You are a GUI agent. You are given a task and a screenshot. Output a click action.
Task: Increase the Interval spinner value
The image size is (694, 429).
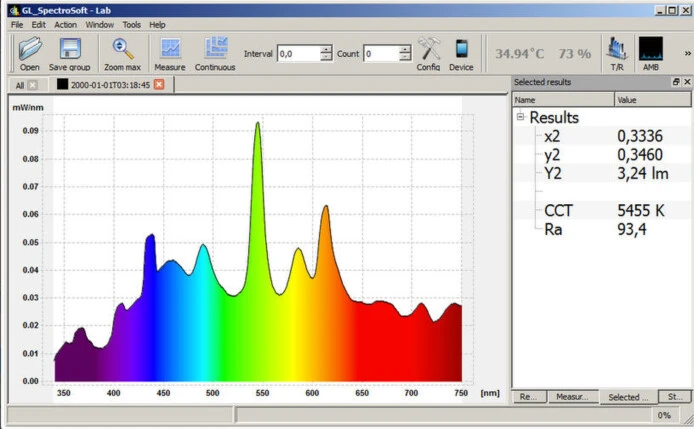coord(327,49)
